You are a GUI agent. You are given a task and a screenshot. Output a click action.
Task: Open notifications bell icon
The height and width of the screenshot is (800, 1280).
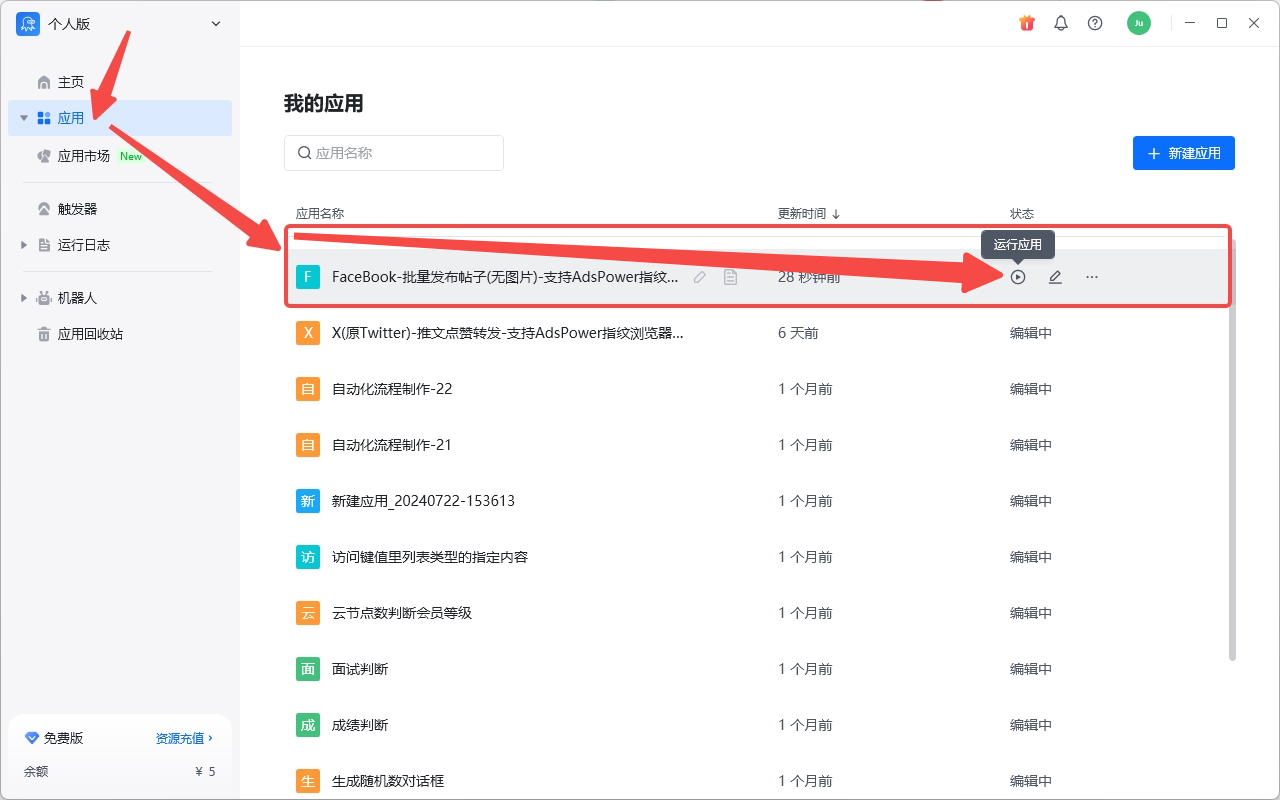click(x=1061, y=23)
